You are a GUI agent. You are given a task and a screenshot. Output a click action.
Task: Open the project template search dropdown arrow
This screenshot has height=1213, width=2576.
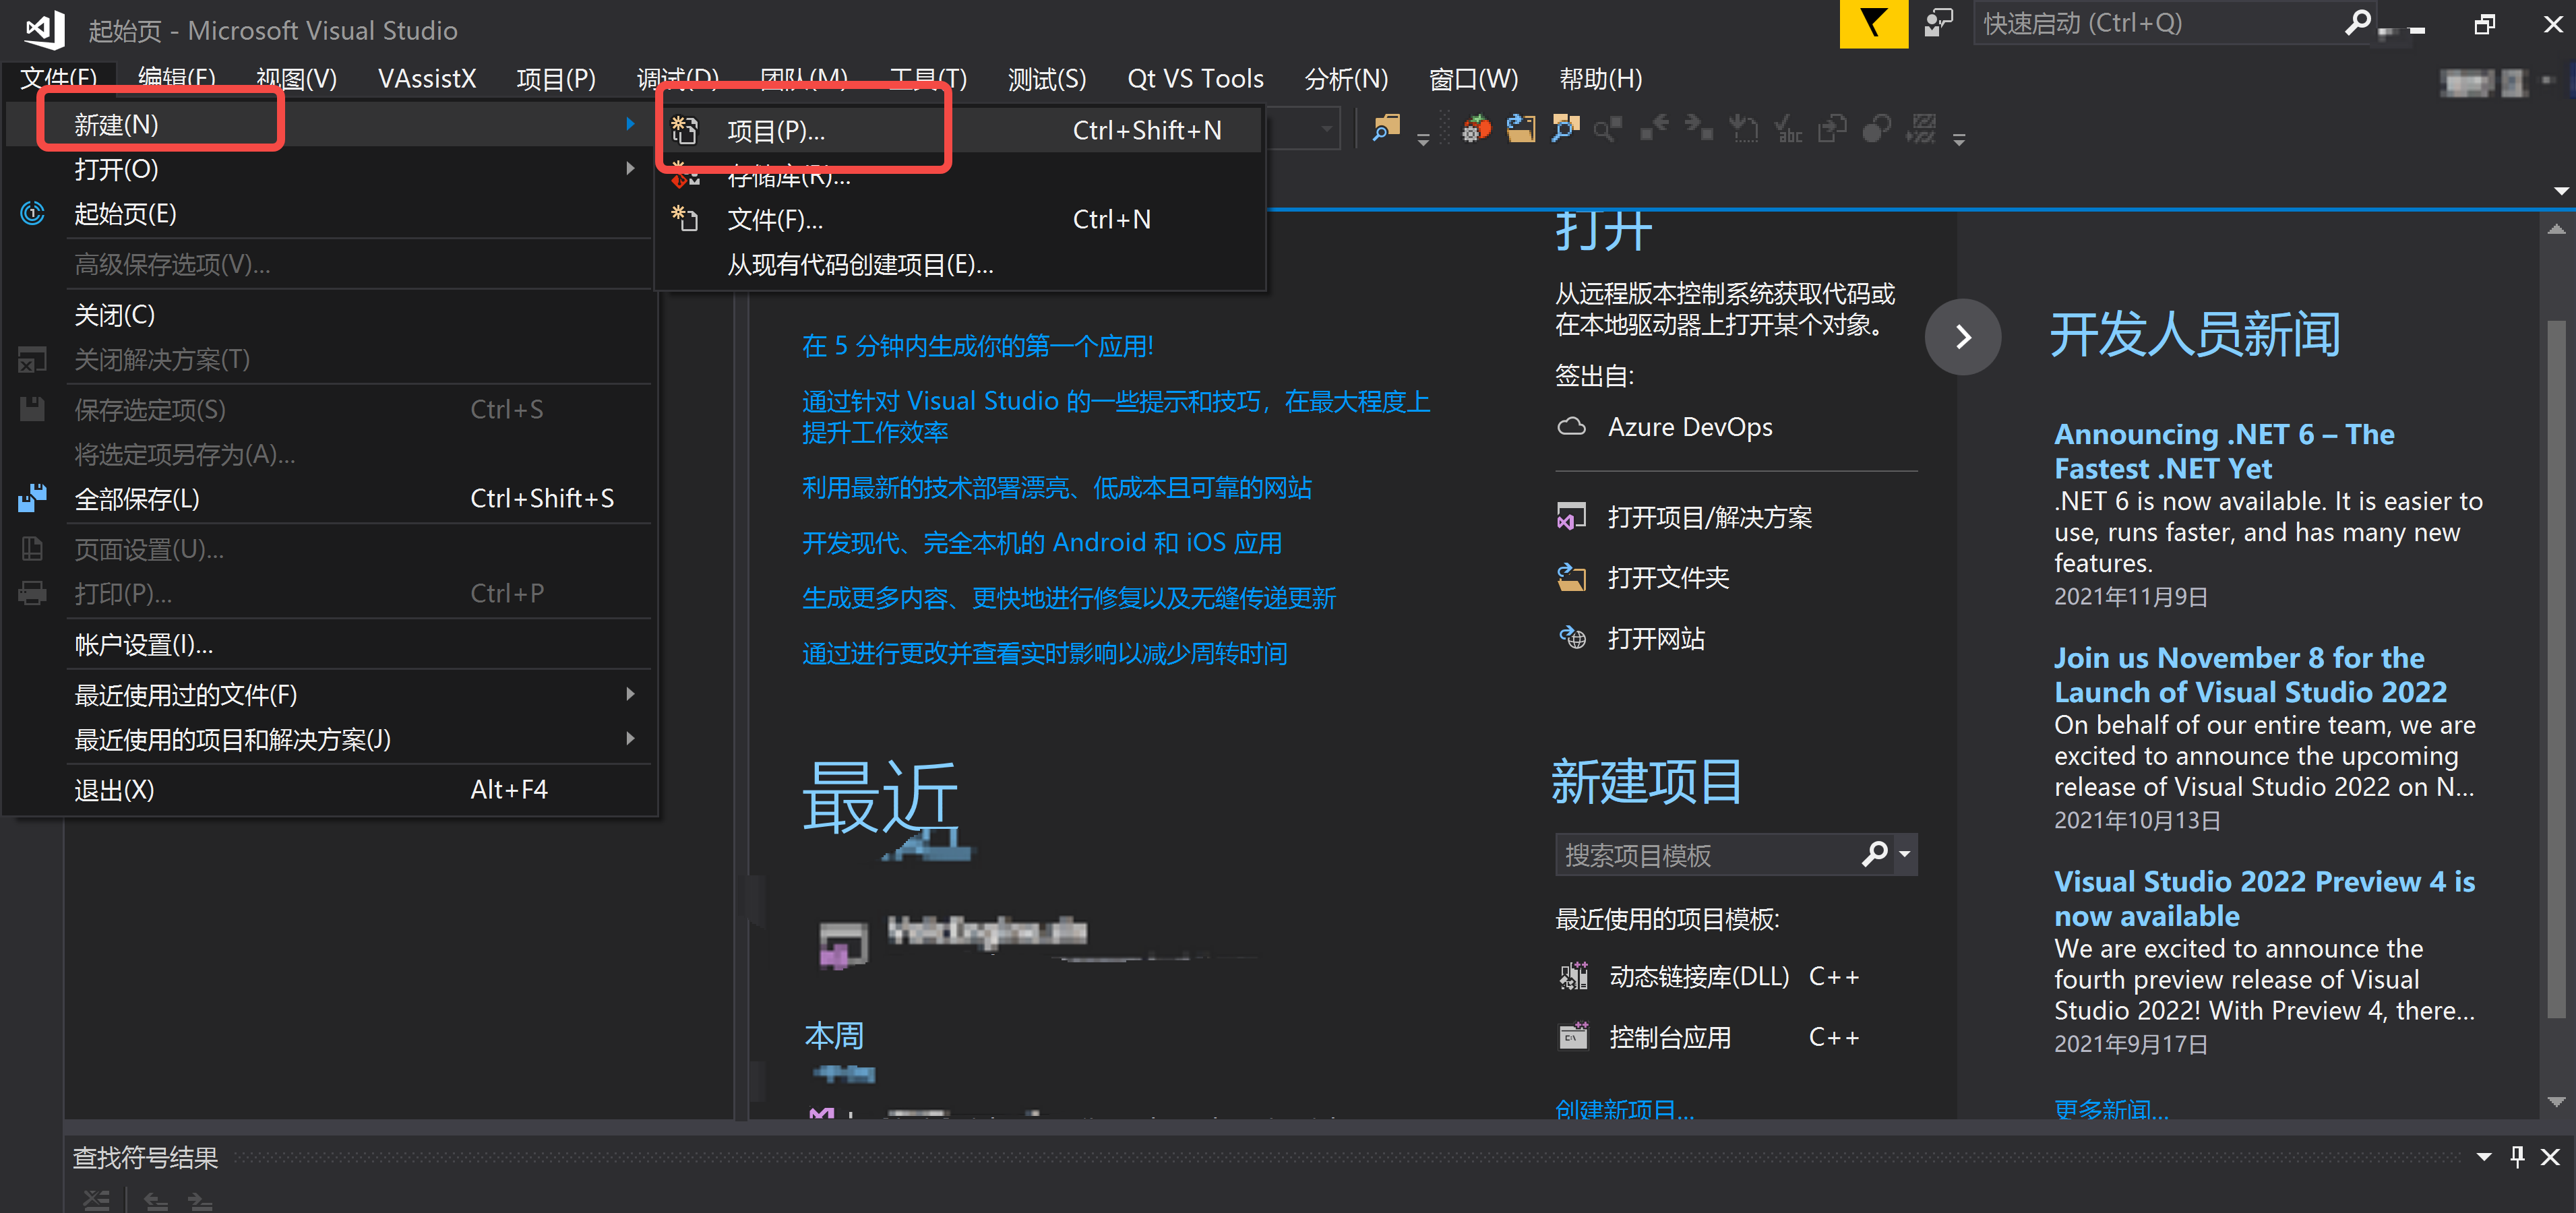[1904, 854]
